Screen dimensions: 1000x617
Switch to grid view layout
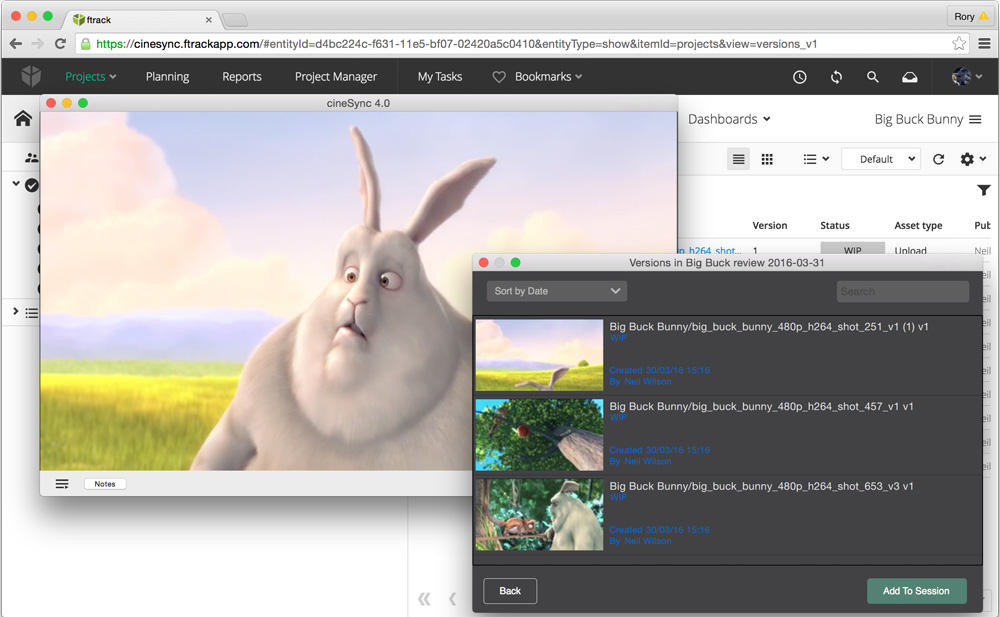[x=767, y=159]
